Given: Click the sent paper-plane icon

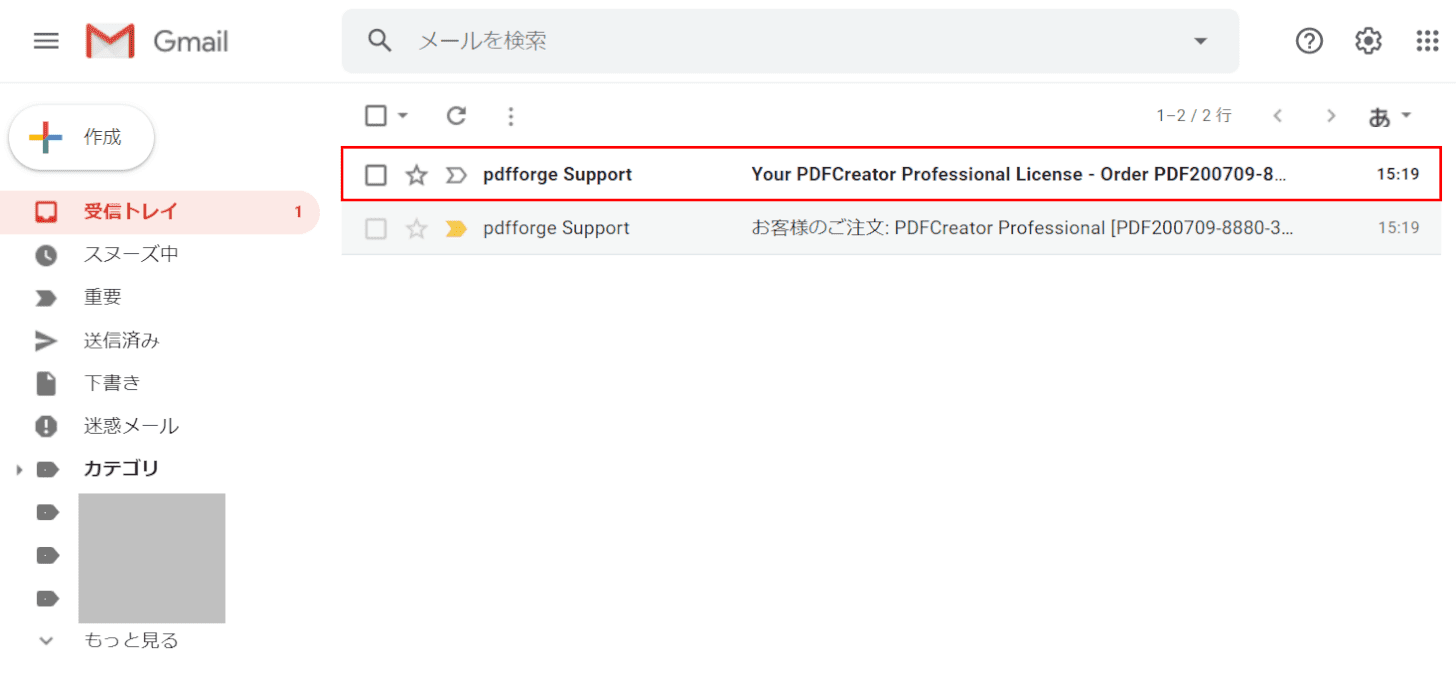Looking at the screenshot, I should coord(46,341).
